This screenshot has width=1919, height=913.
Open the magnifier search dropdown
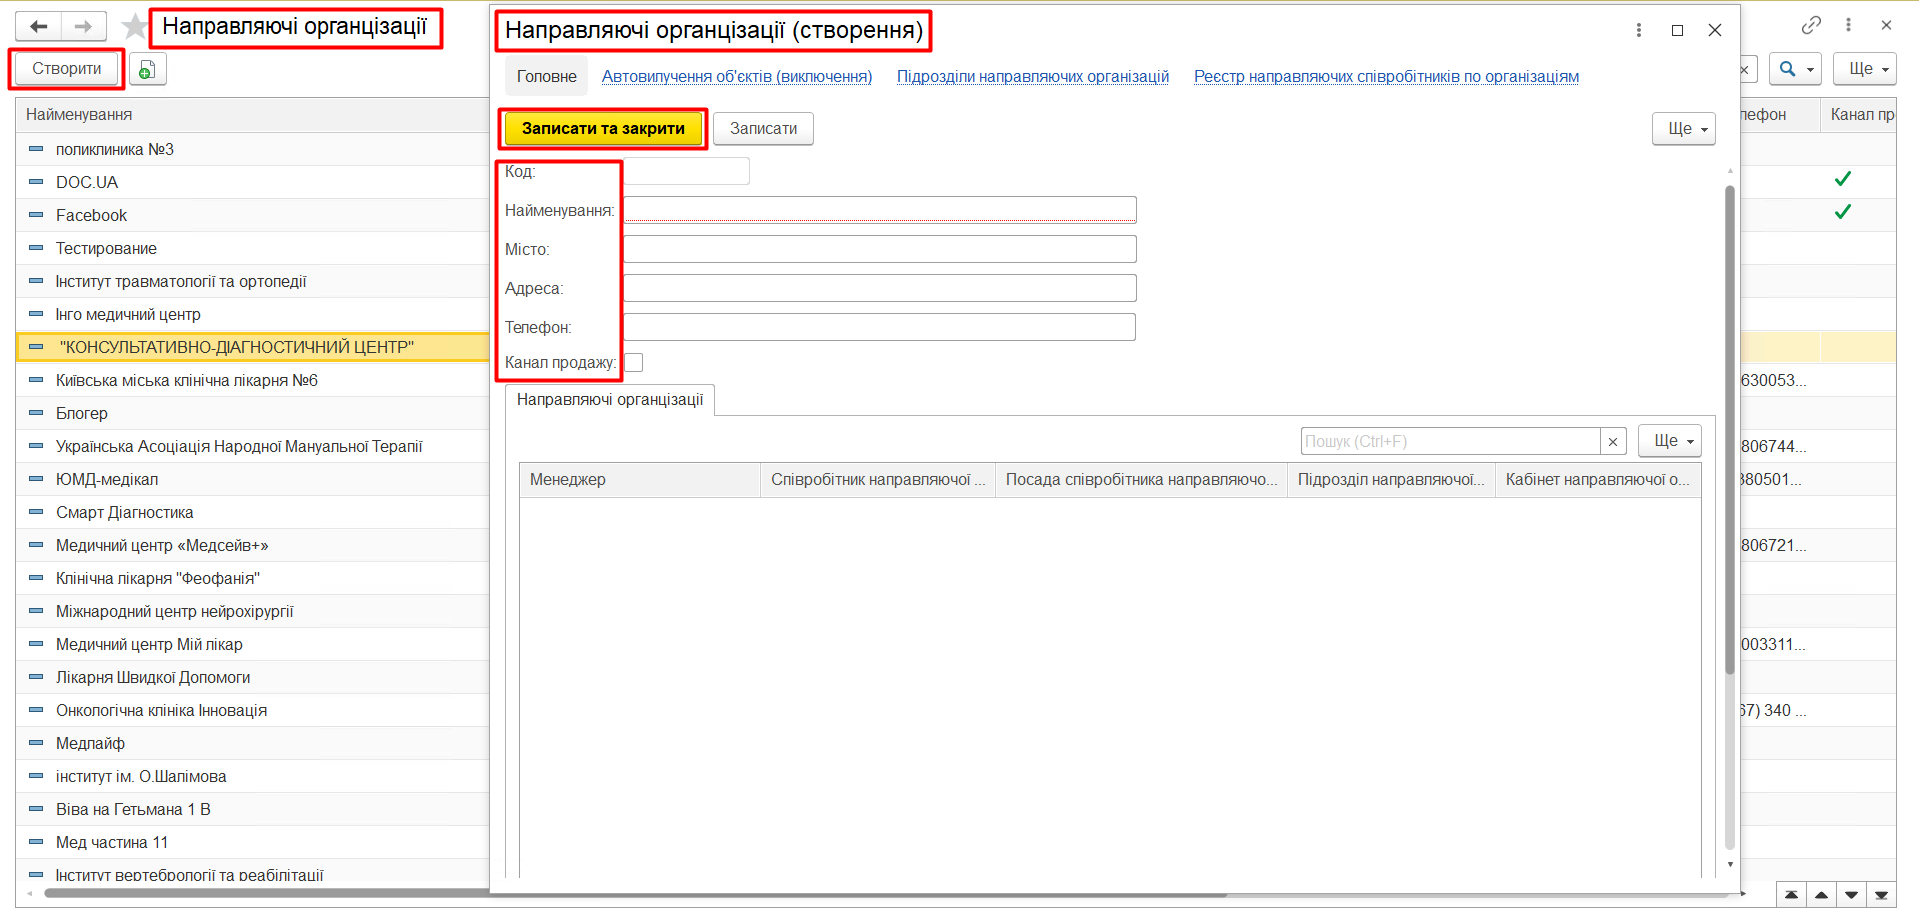tap(1795, 69)
